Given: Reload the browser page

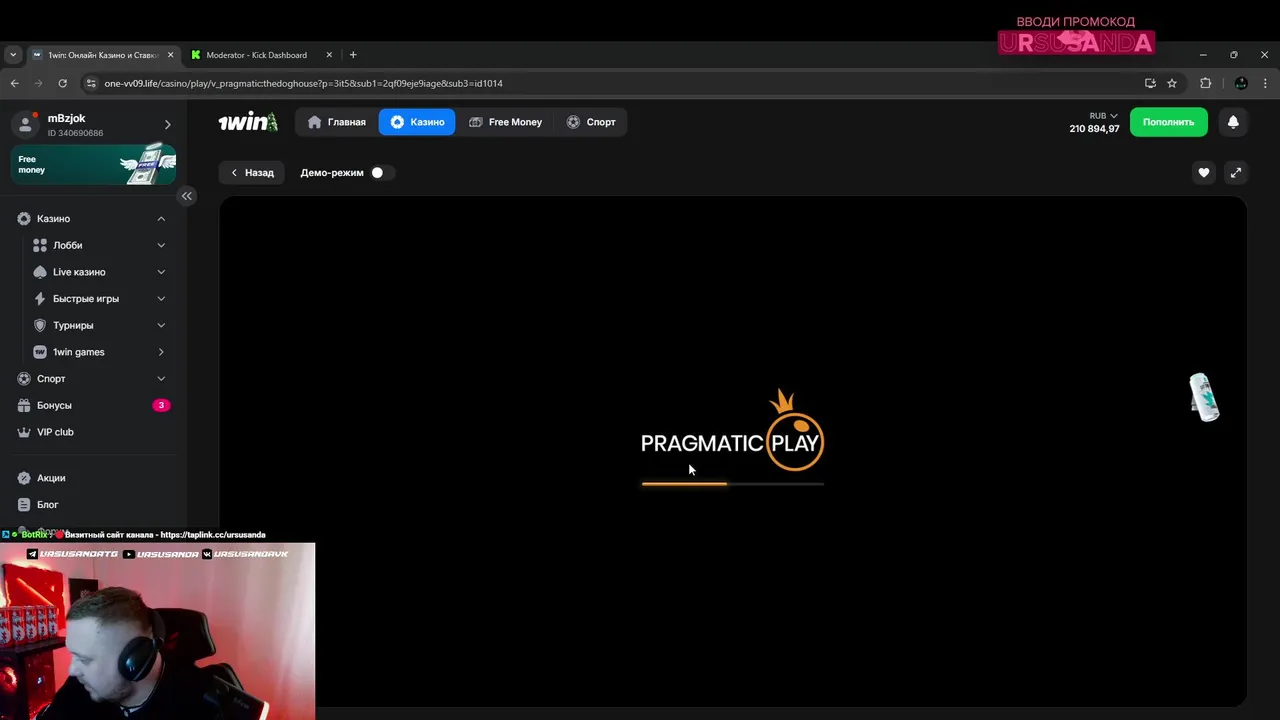Looking at the screenshot, I should pyautogui.click(x=62, y=83).
